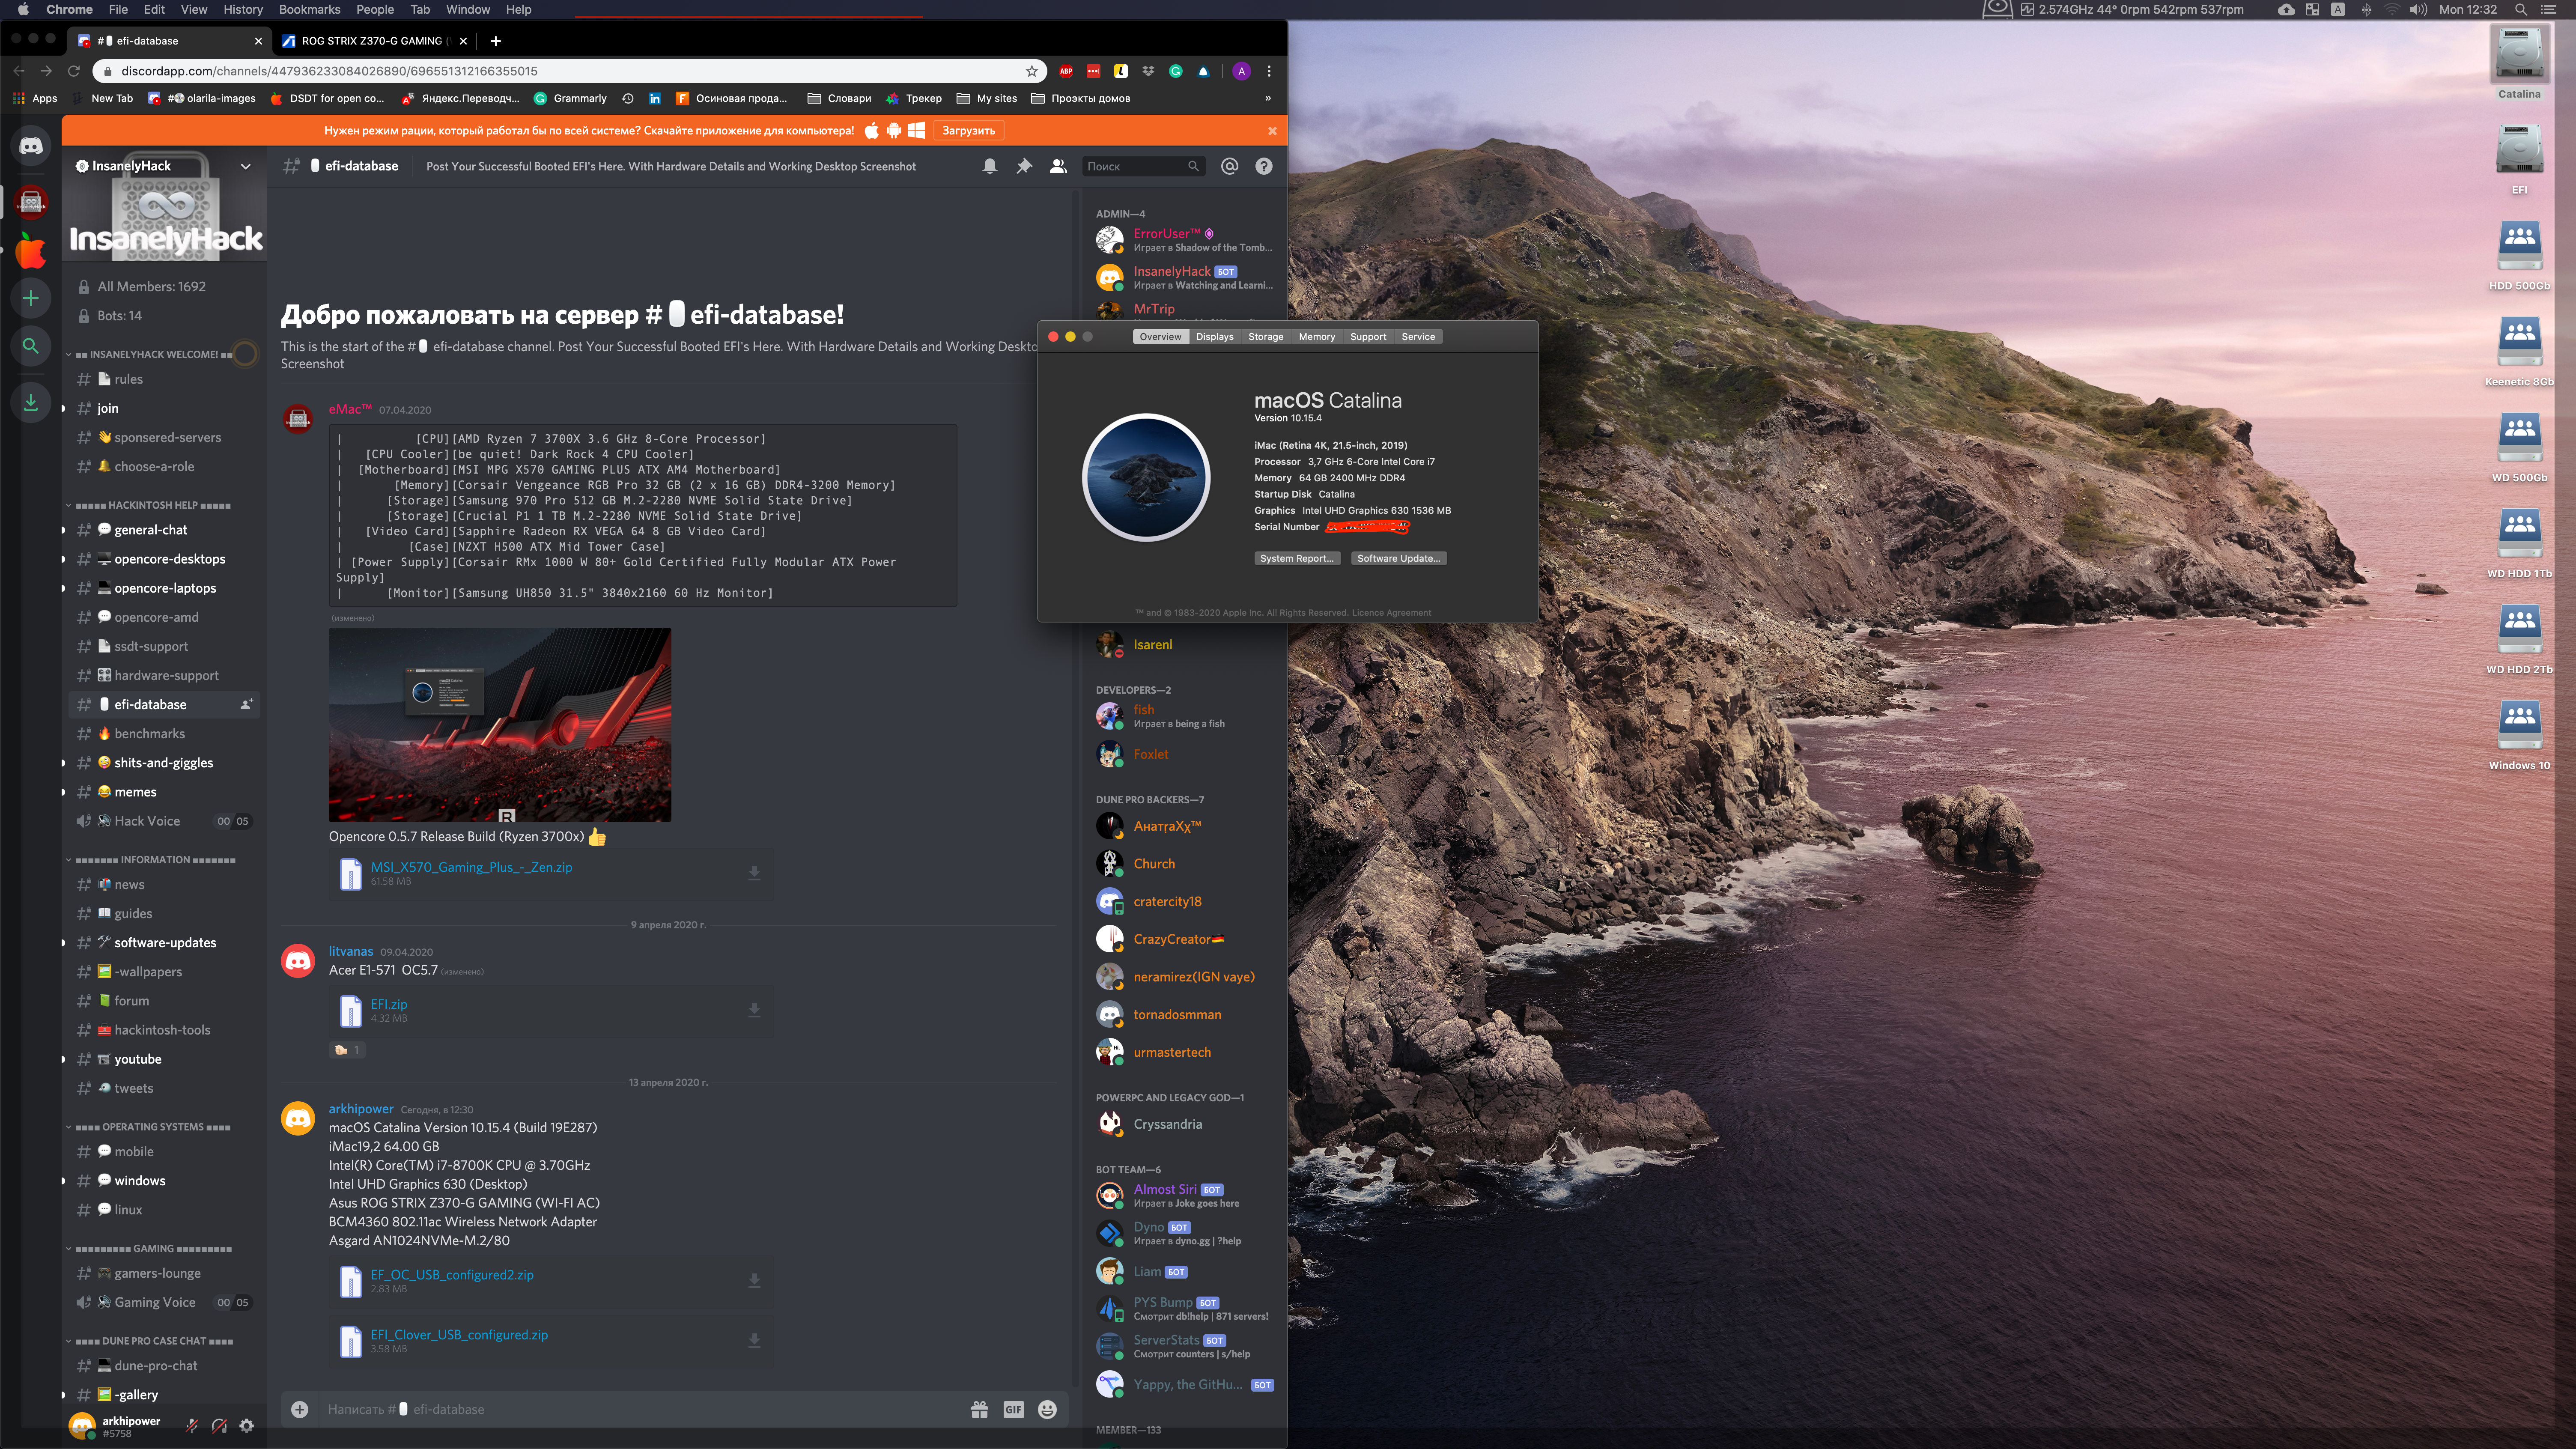
Task: Click the System Report button
Action: click(x=1296, y=558)
